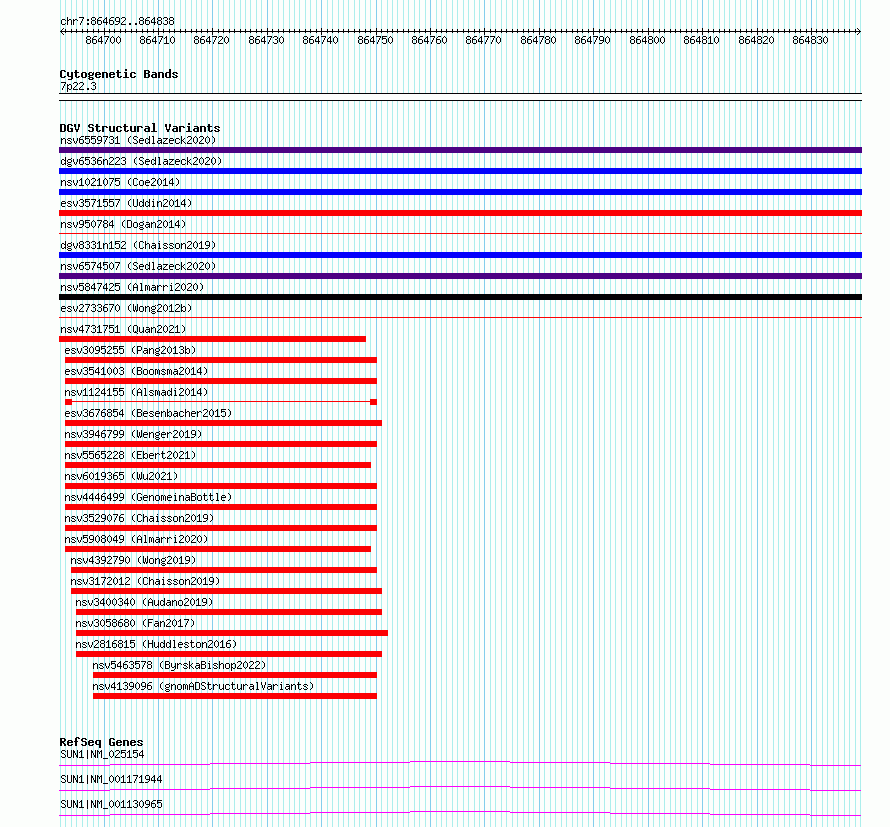The height and width of the screenshot is (827, 890).
Task: Click the red bar under nsv5463578
Action: pos(235,675)
